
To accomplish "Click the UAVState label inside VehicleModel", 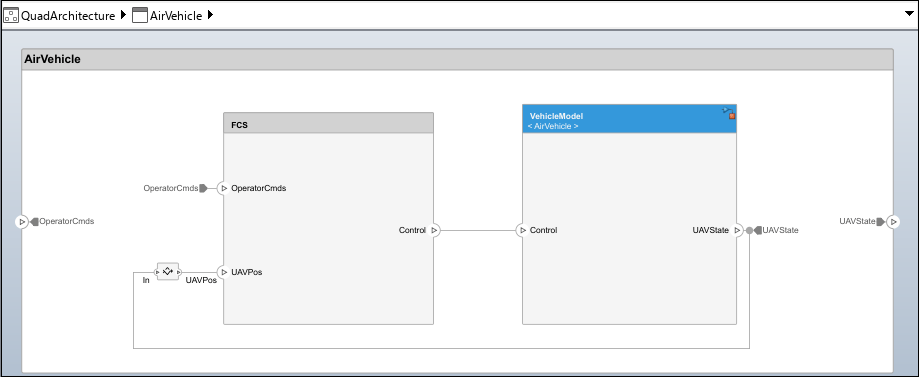I will tap(711, 230).
